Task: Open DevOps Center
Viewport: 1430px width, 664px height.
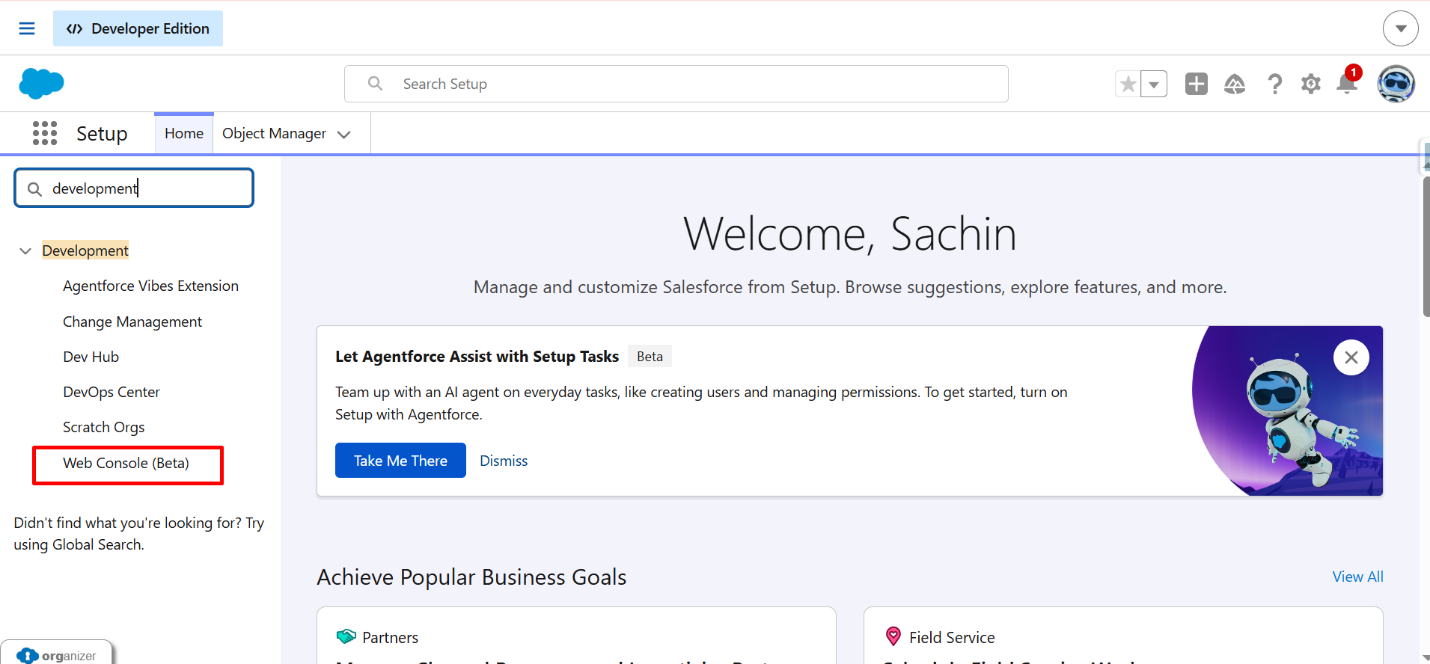Action: coord(111,392)
